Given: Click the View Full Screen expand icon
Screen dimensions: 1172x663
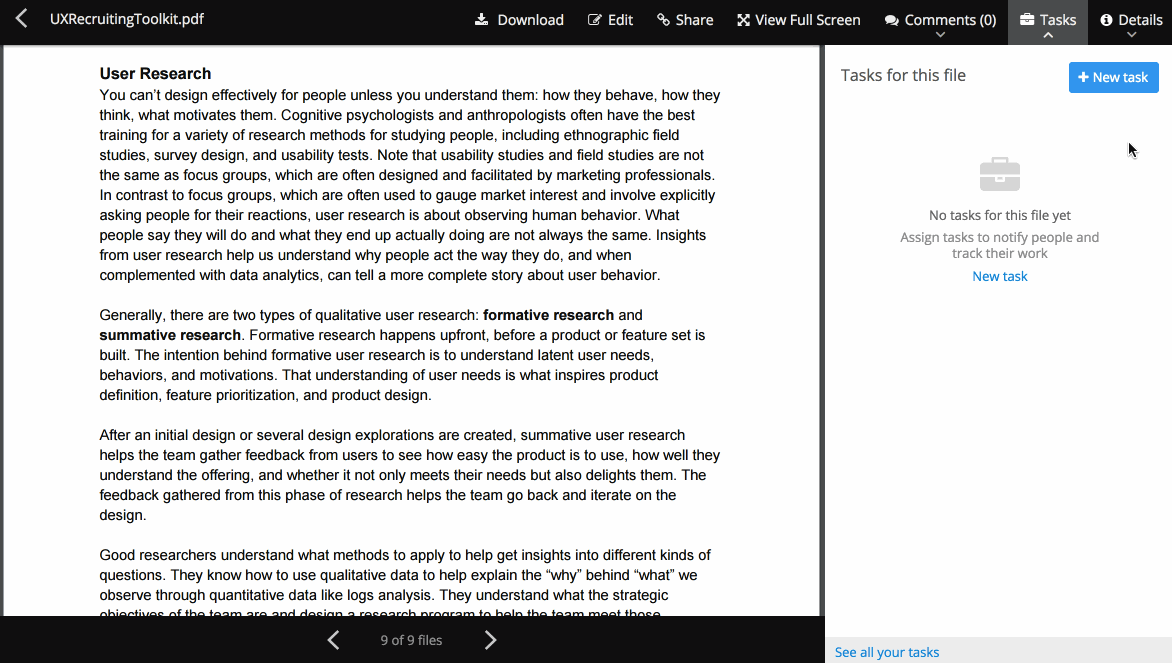Looking at the screenshot, I should pos(743,20).
